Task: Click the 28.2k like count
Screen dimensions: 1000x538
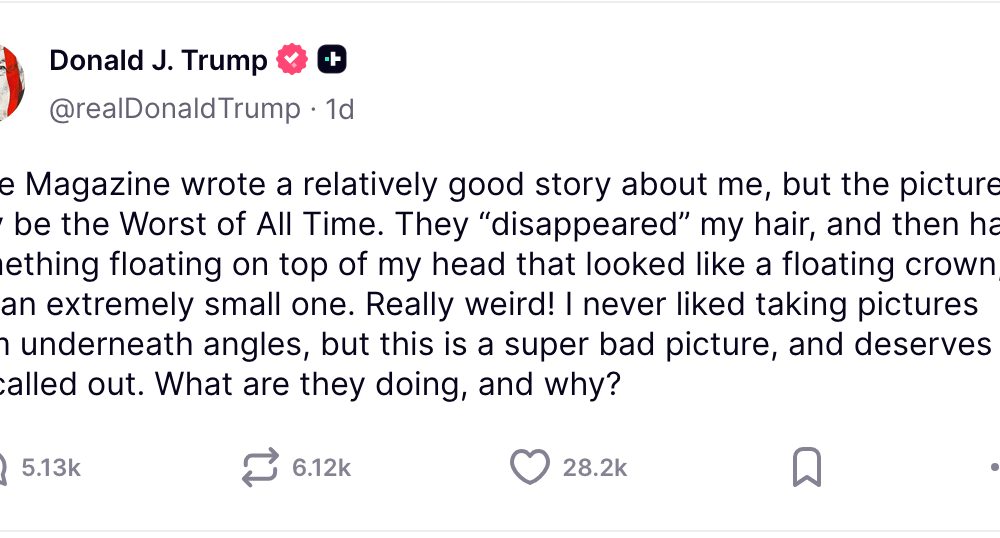Action: pos(595,467)
